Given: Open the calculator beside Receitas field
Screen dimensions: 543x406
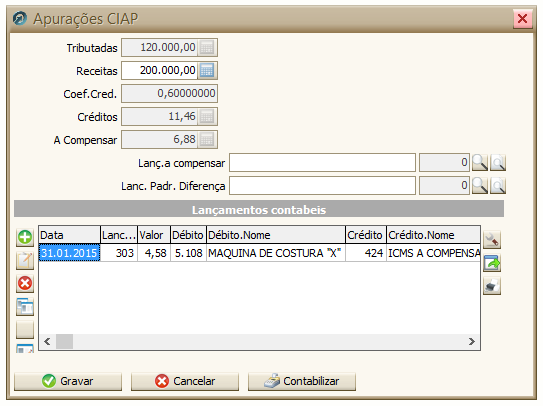Looking at the screenshot, I should (207, 71).
